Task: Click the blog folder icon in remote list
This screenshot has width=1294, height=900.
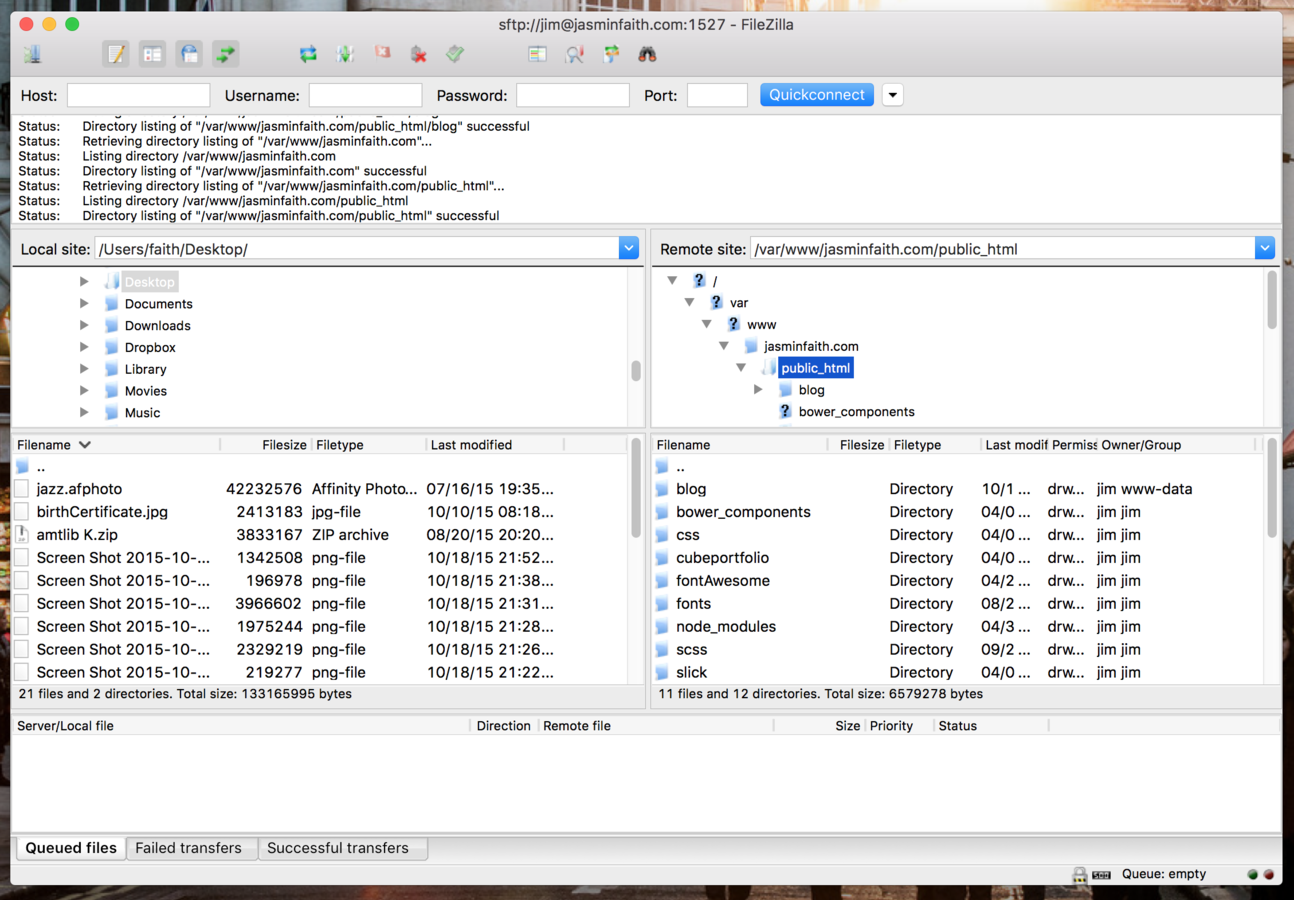Action: click(x=662, y=489)
